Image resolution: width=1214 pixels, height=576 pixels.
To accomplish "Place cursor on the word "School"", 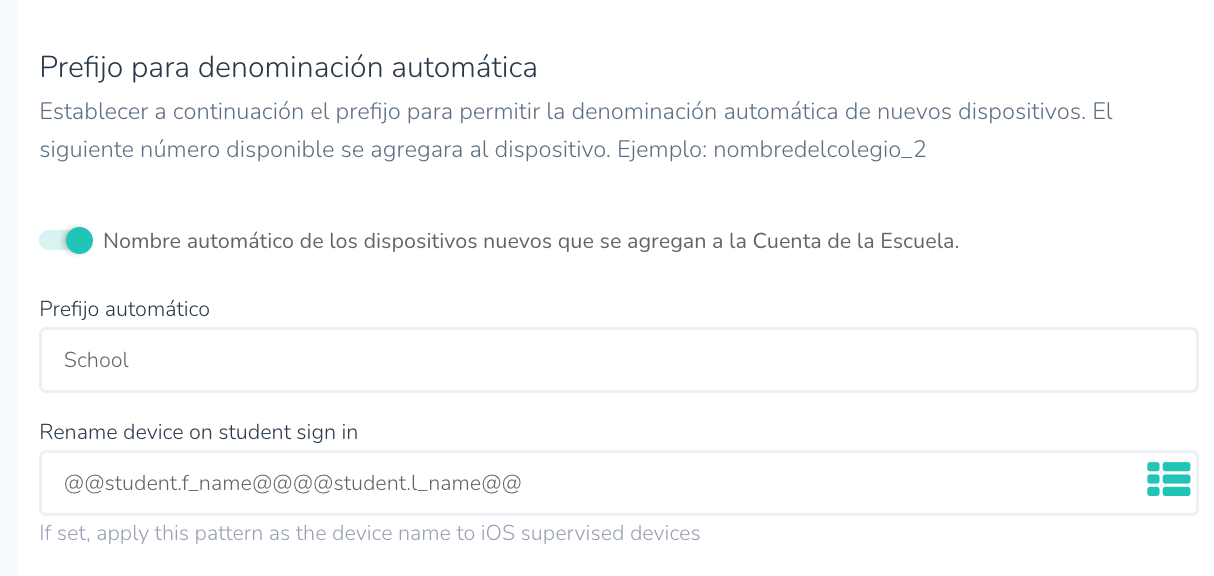I will click(x=96, y=360).
